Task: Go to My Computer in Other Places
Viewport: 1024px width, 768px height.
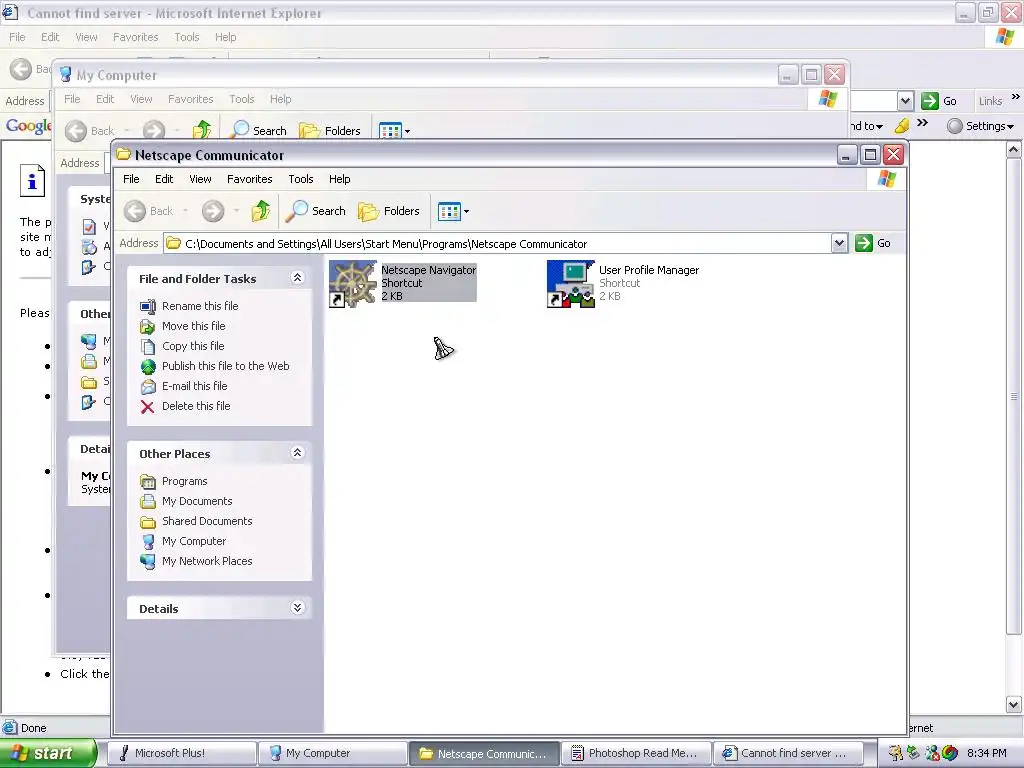Action: pyautogui.click(x=194, y=541)
